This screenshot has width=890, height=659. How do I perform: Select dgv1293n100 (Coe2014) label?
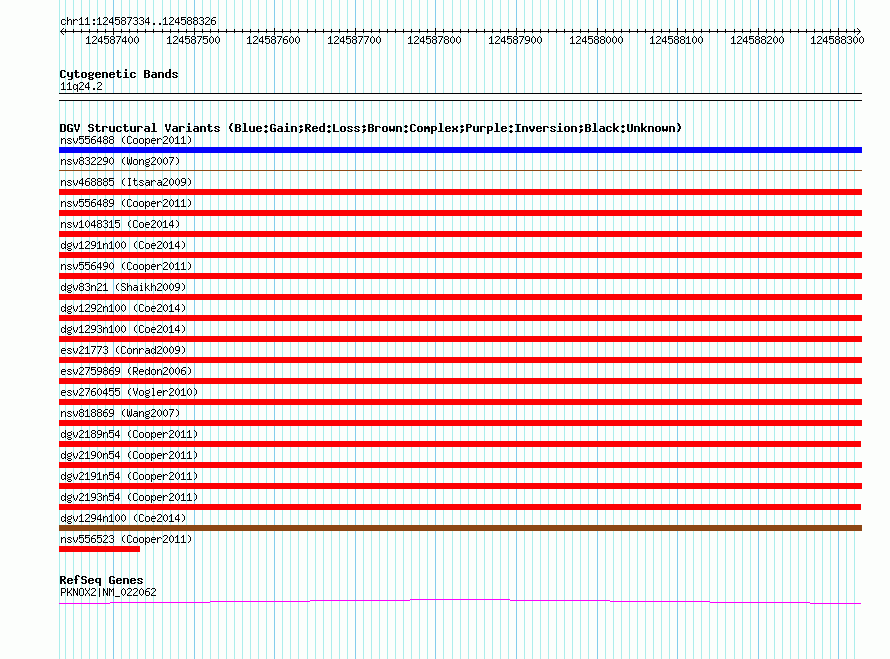(123, 329)
